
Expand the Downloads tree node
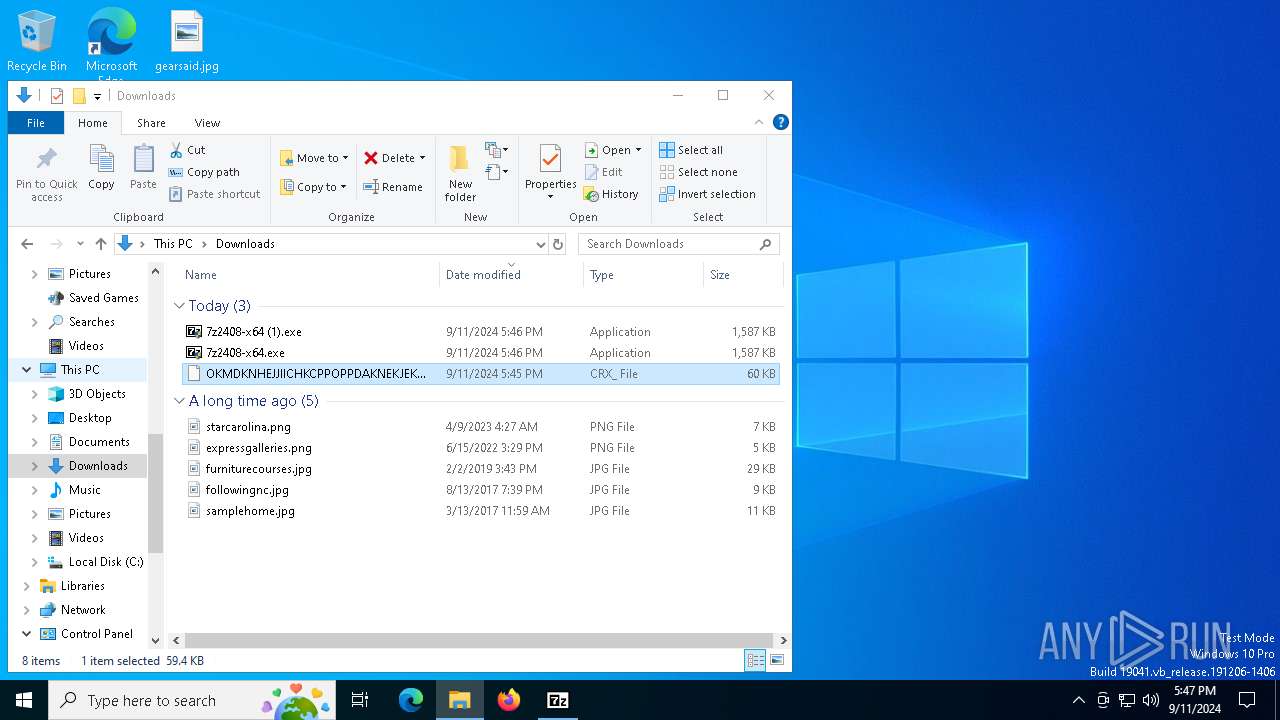coord(35,466)
